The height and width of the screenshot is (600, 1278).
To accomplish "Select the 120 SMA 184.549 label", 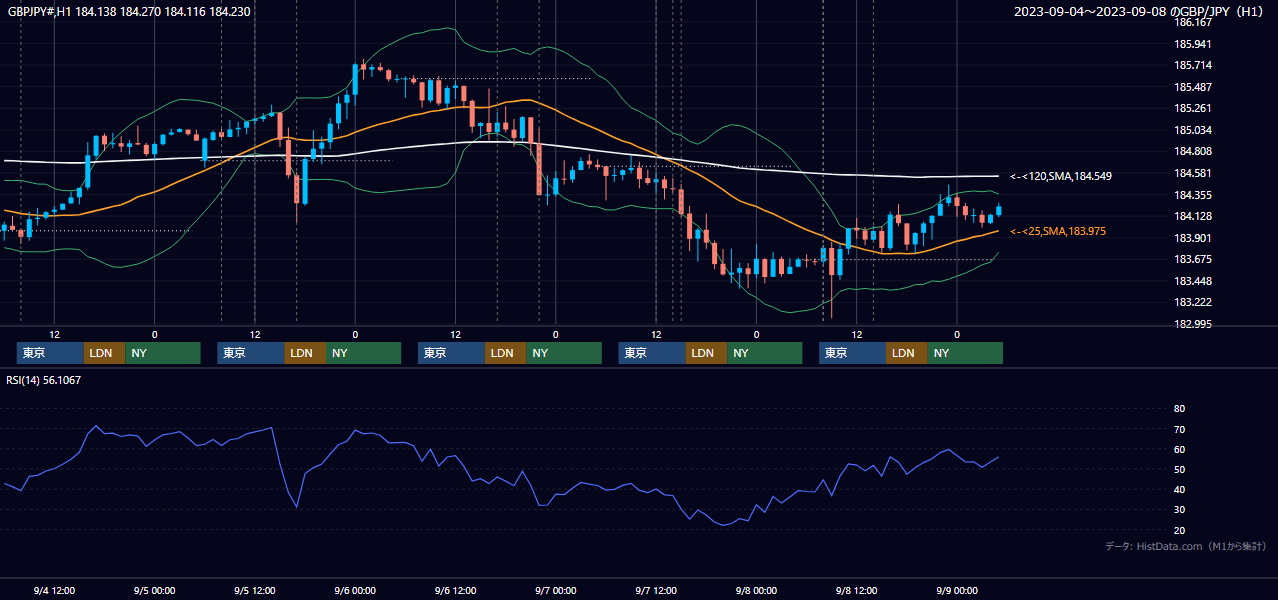I will pos(1061,176).
